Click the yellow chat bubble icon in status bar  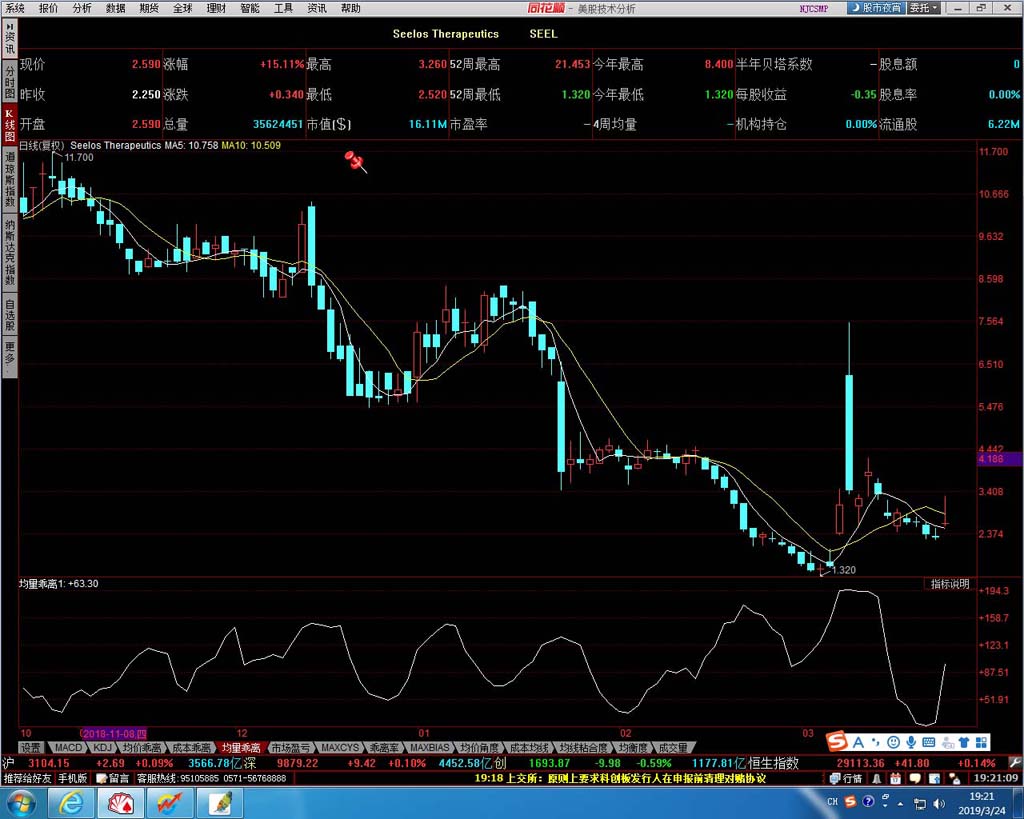(x=915, y=779)
